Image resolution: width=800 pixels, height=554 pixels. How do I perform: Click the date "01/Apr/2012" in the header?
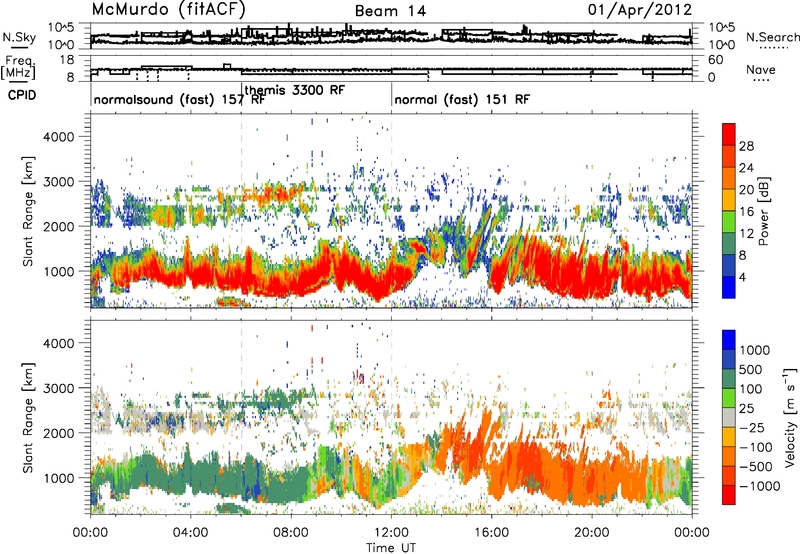click(640, 10)
